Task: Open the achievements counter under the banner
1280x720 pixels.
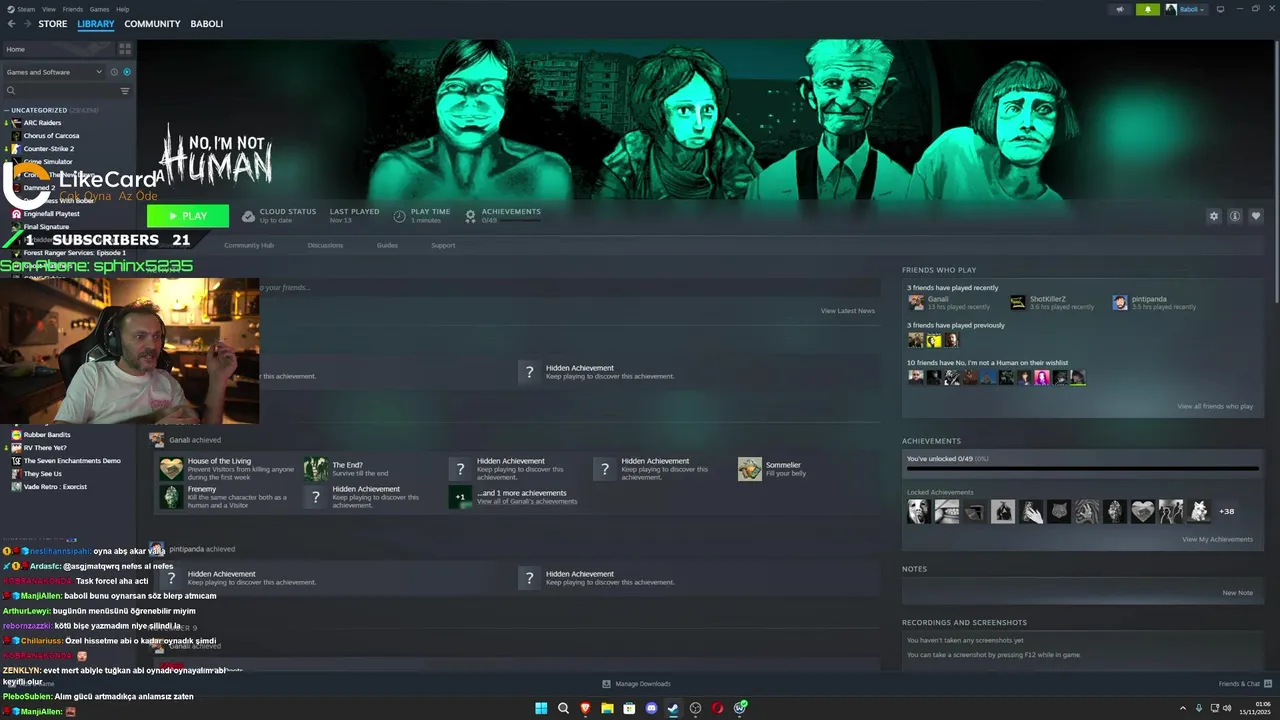Action: (503, 215)
